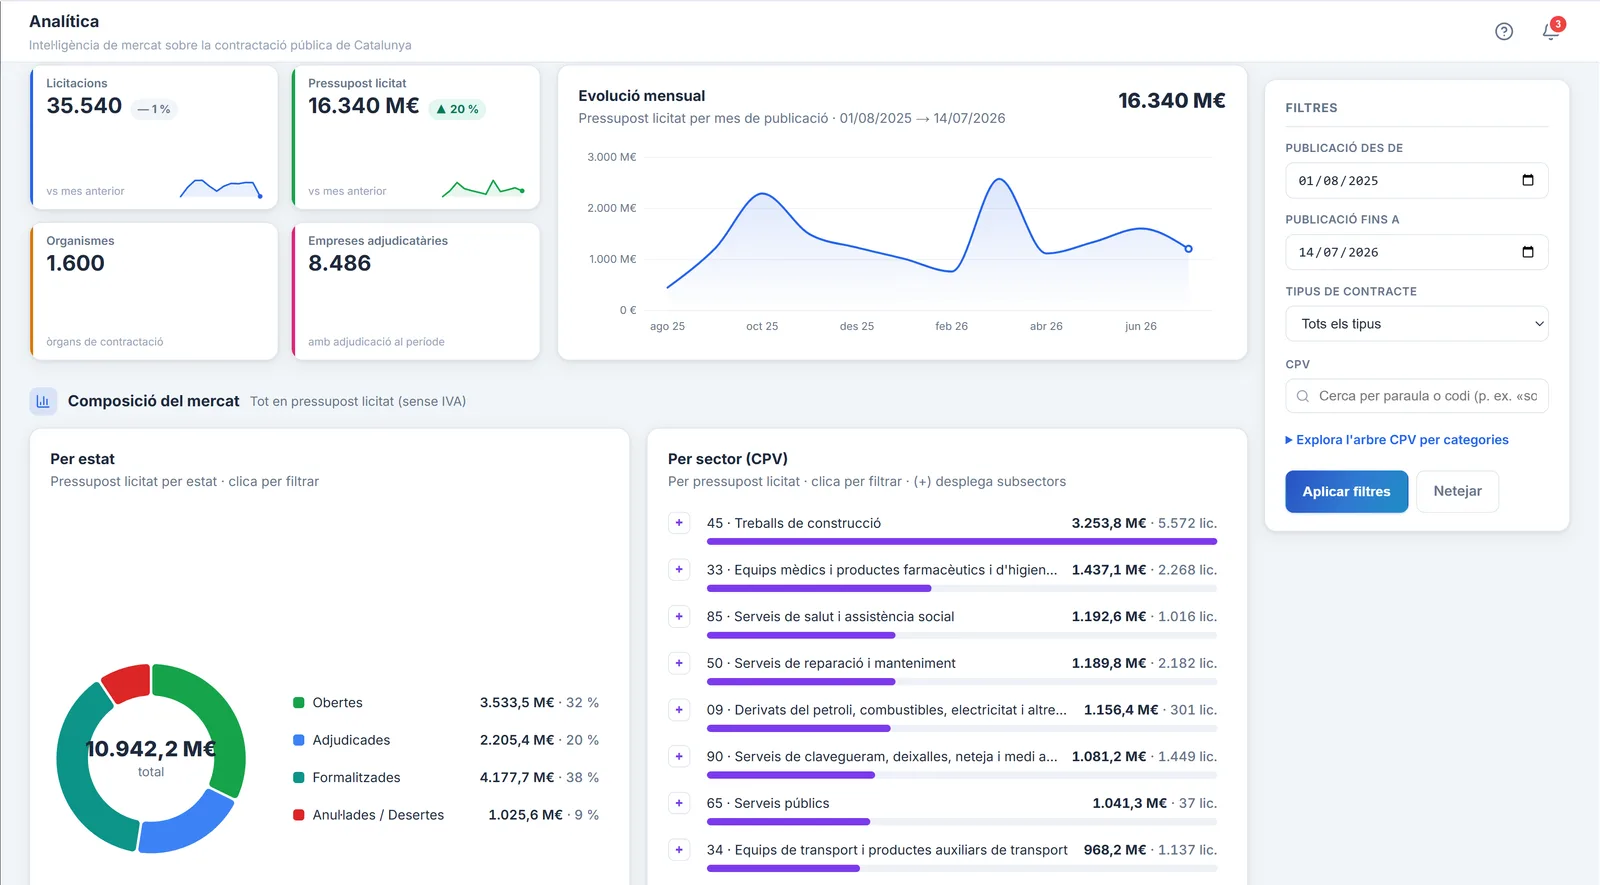Click the CPV search input field

(1416, 396)
